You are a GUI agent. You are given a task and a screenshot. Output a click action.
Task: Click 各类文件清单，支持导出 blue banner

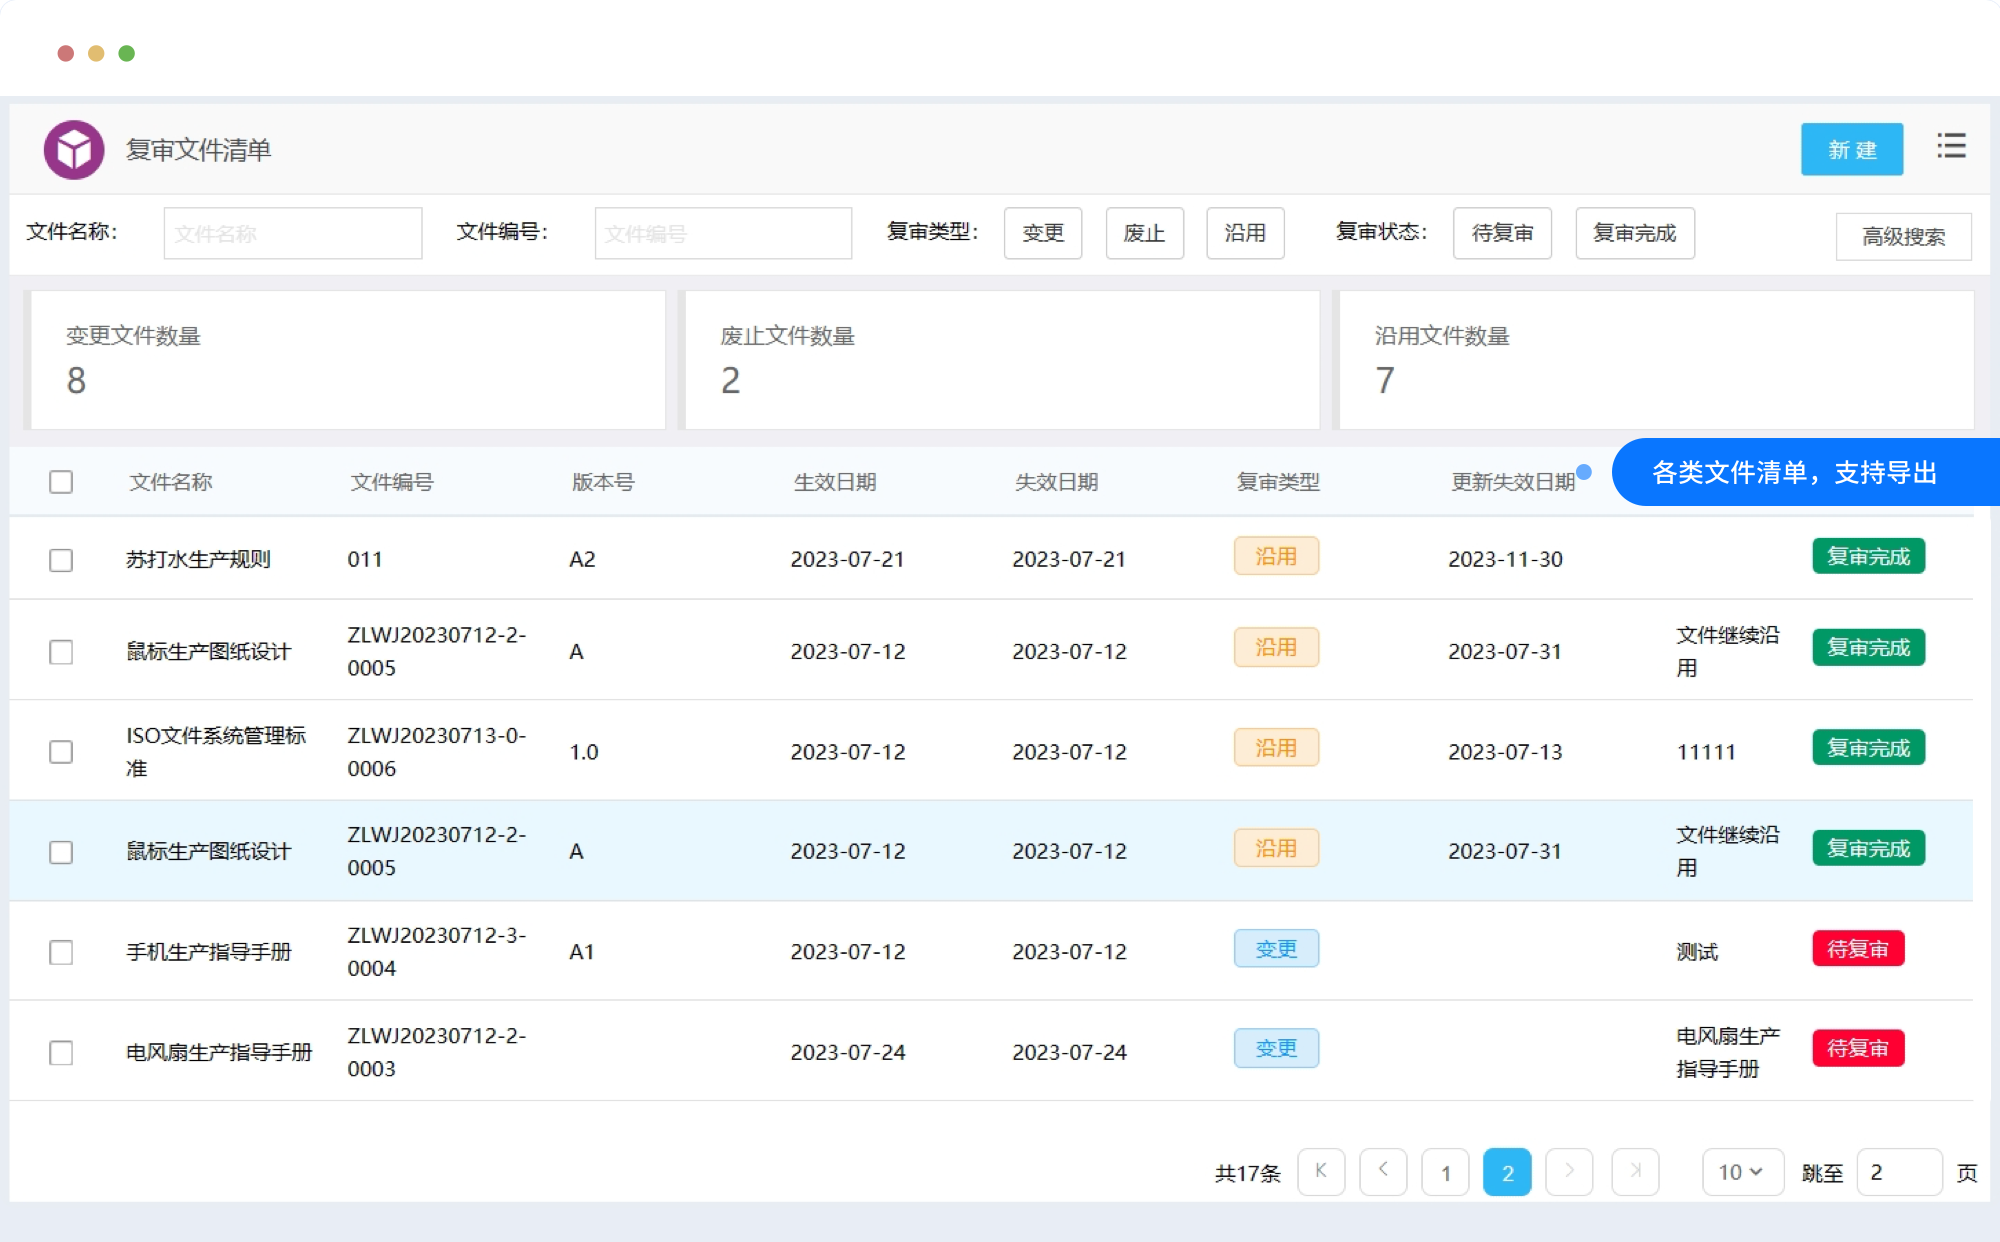1794,472
